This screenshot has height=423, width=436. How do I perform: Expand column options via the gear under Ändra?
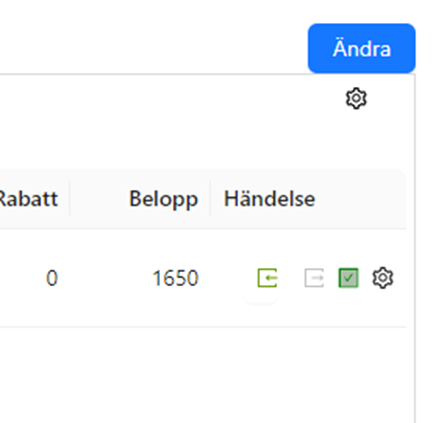coord(356,98)
